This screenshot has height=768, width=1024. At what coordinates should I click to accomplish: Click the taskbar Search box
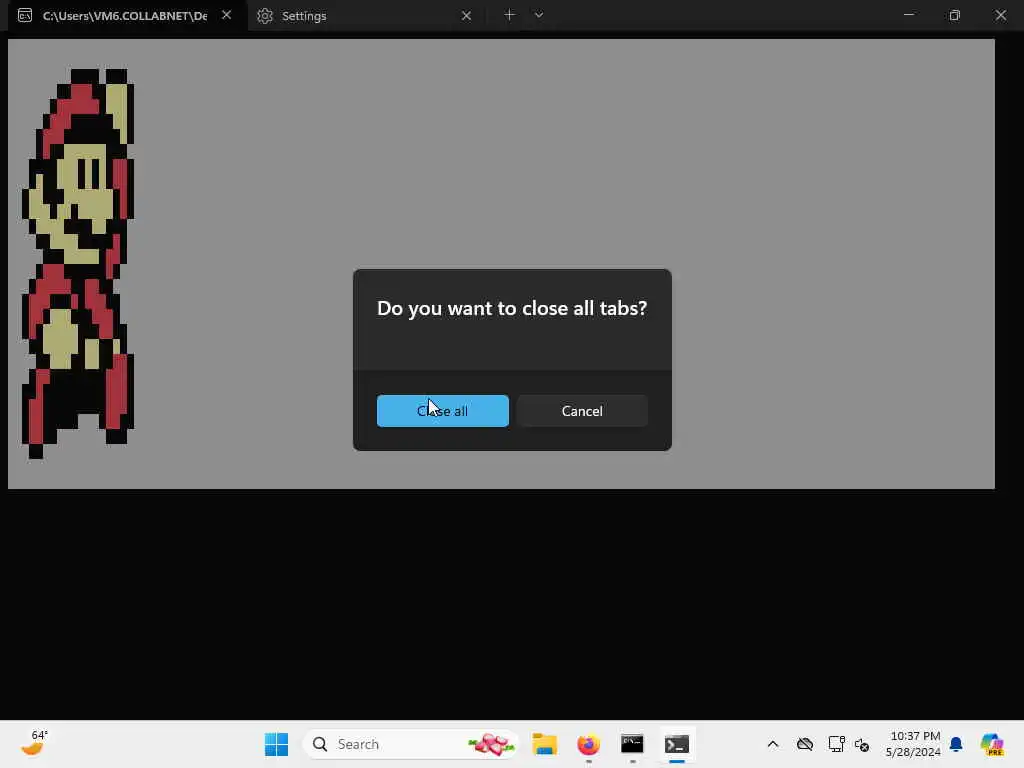(x=411, y=744)
